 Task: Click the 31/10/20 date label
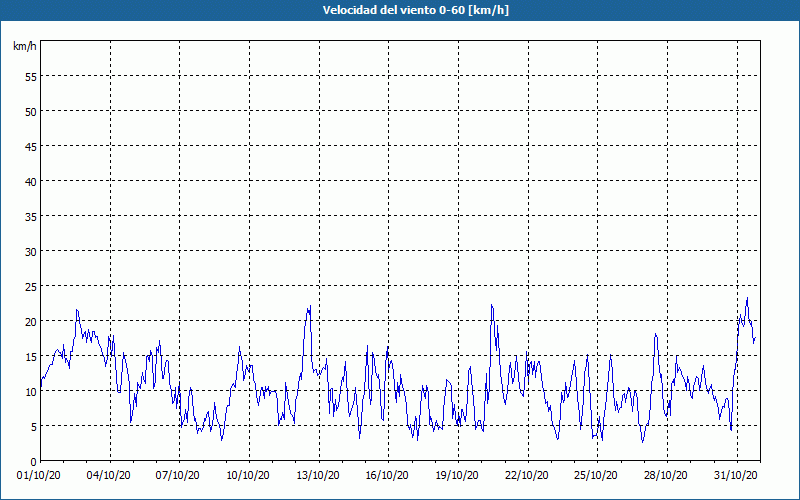[x=736, y=475]
